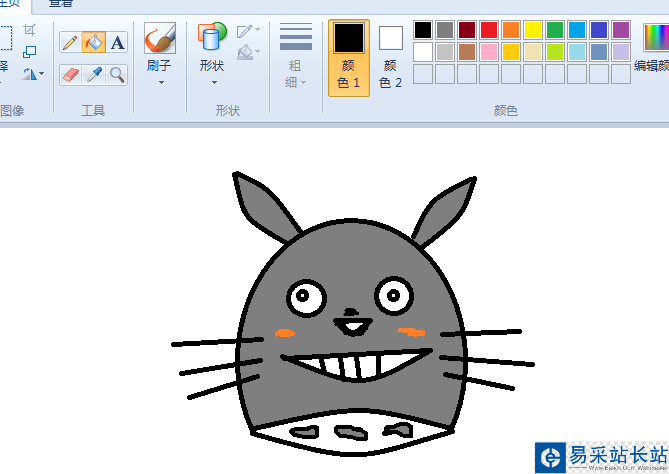Pick the brown color swatch
The height and width of the screenshot is (474, 669).
pos(467,52)
